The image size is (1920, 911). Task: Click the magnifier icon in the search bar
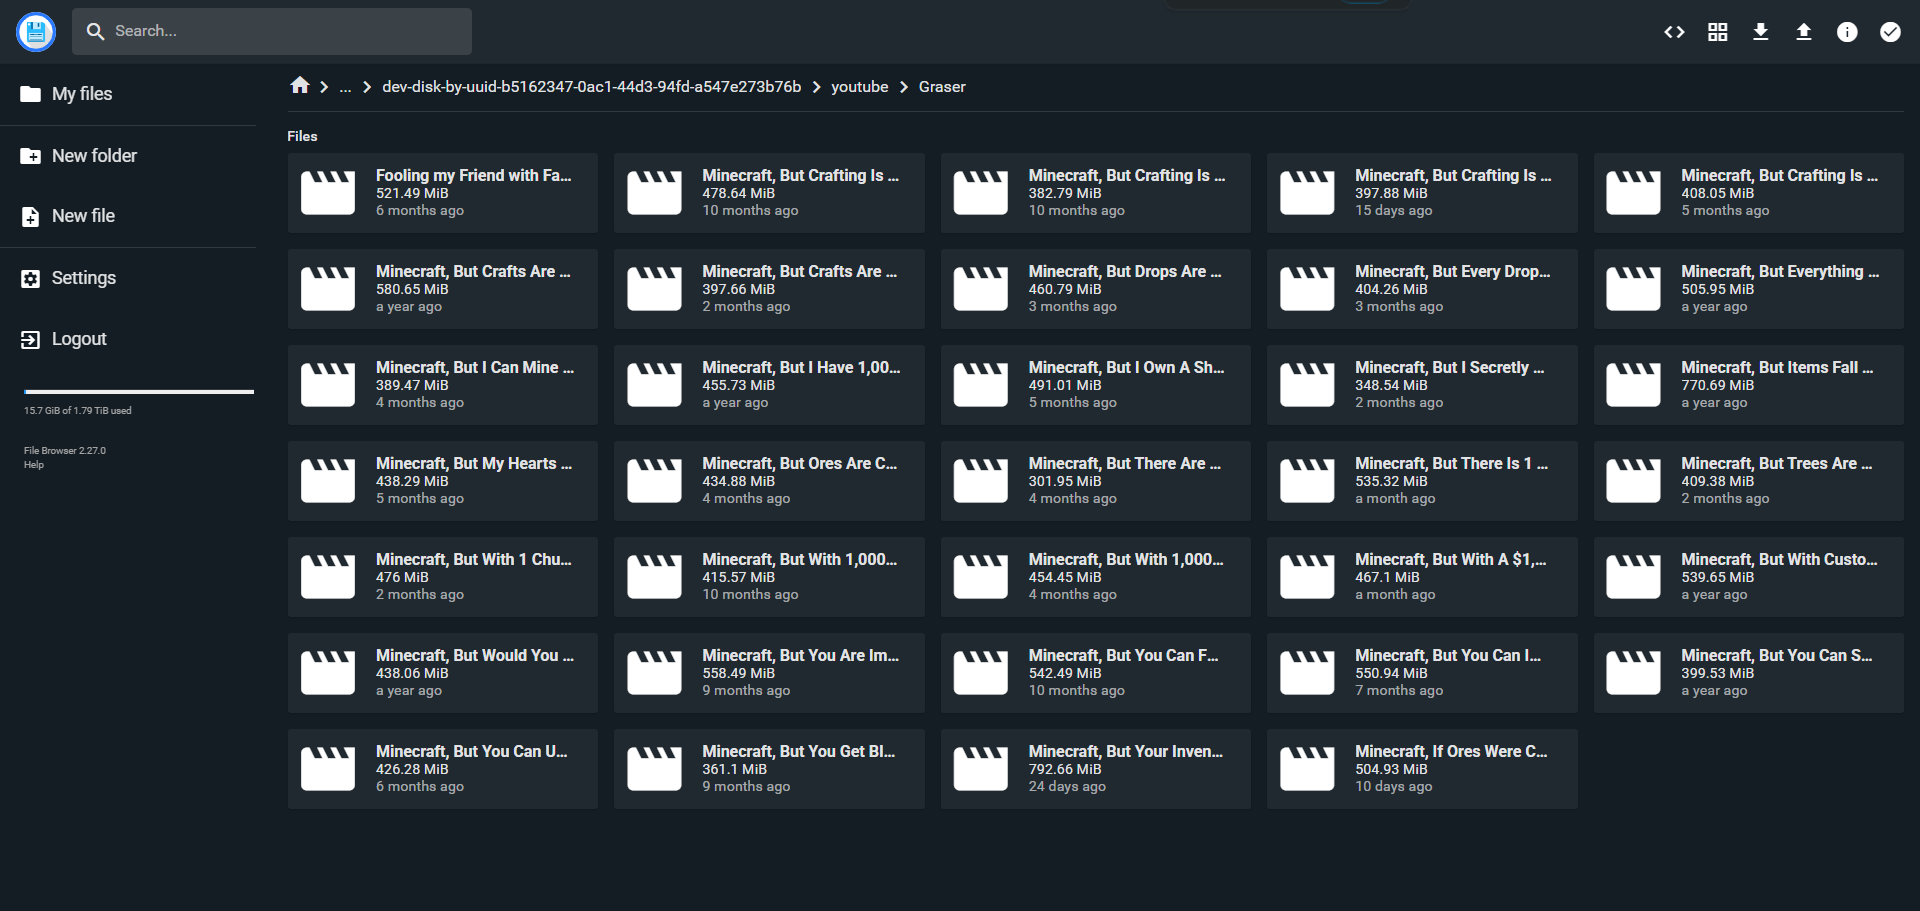click(95, 31)
